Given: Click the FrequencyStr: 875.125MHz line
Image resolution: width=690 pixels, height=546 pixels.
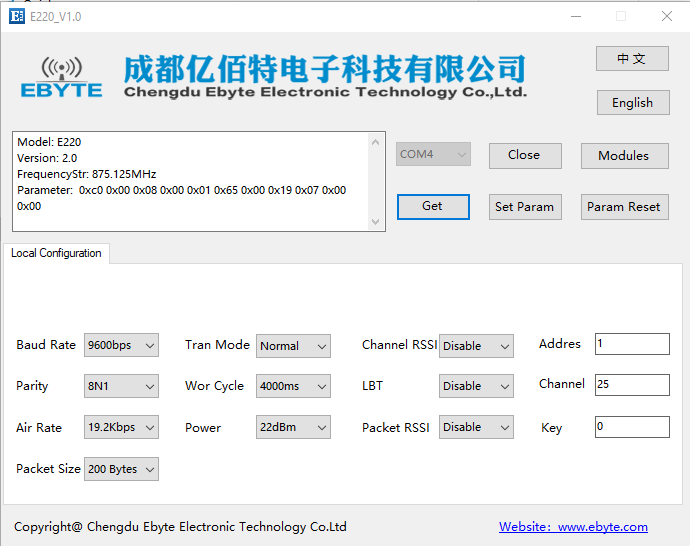Looking at the screenshot, I should tap(87, 174).
